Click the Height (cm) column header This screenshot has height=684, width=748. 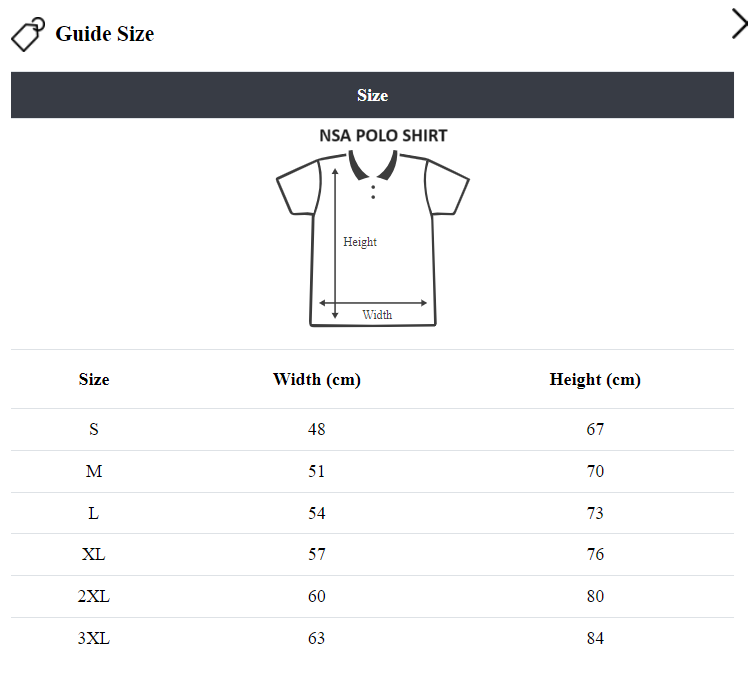click(595, 380)
